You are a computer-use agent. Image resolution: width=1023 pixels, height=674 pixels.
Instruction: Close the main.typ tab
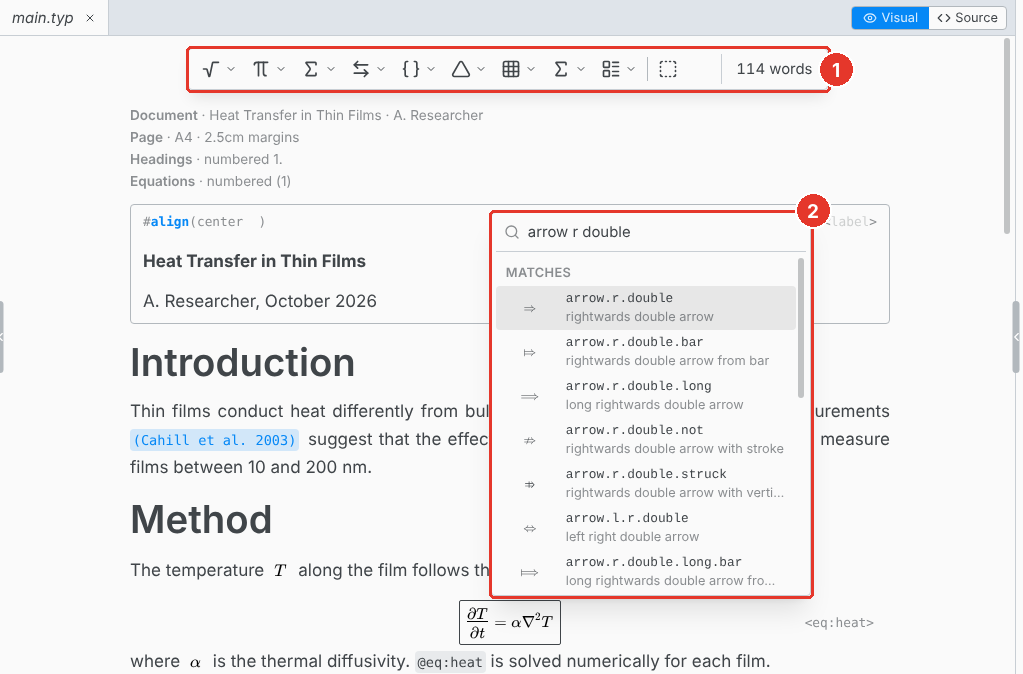click(x=90, y=18)
